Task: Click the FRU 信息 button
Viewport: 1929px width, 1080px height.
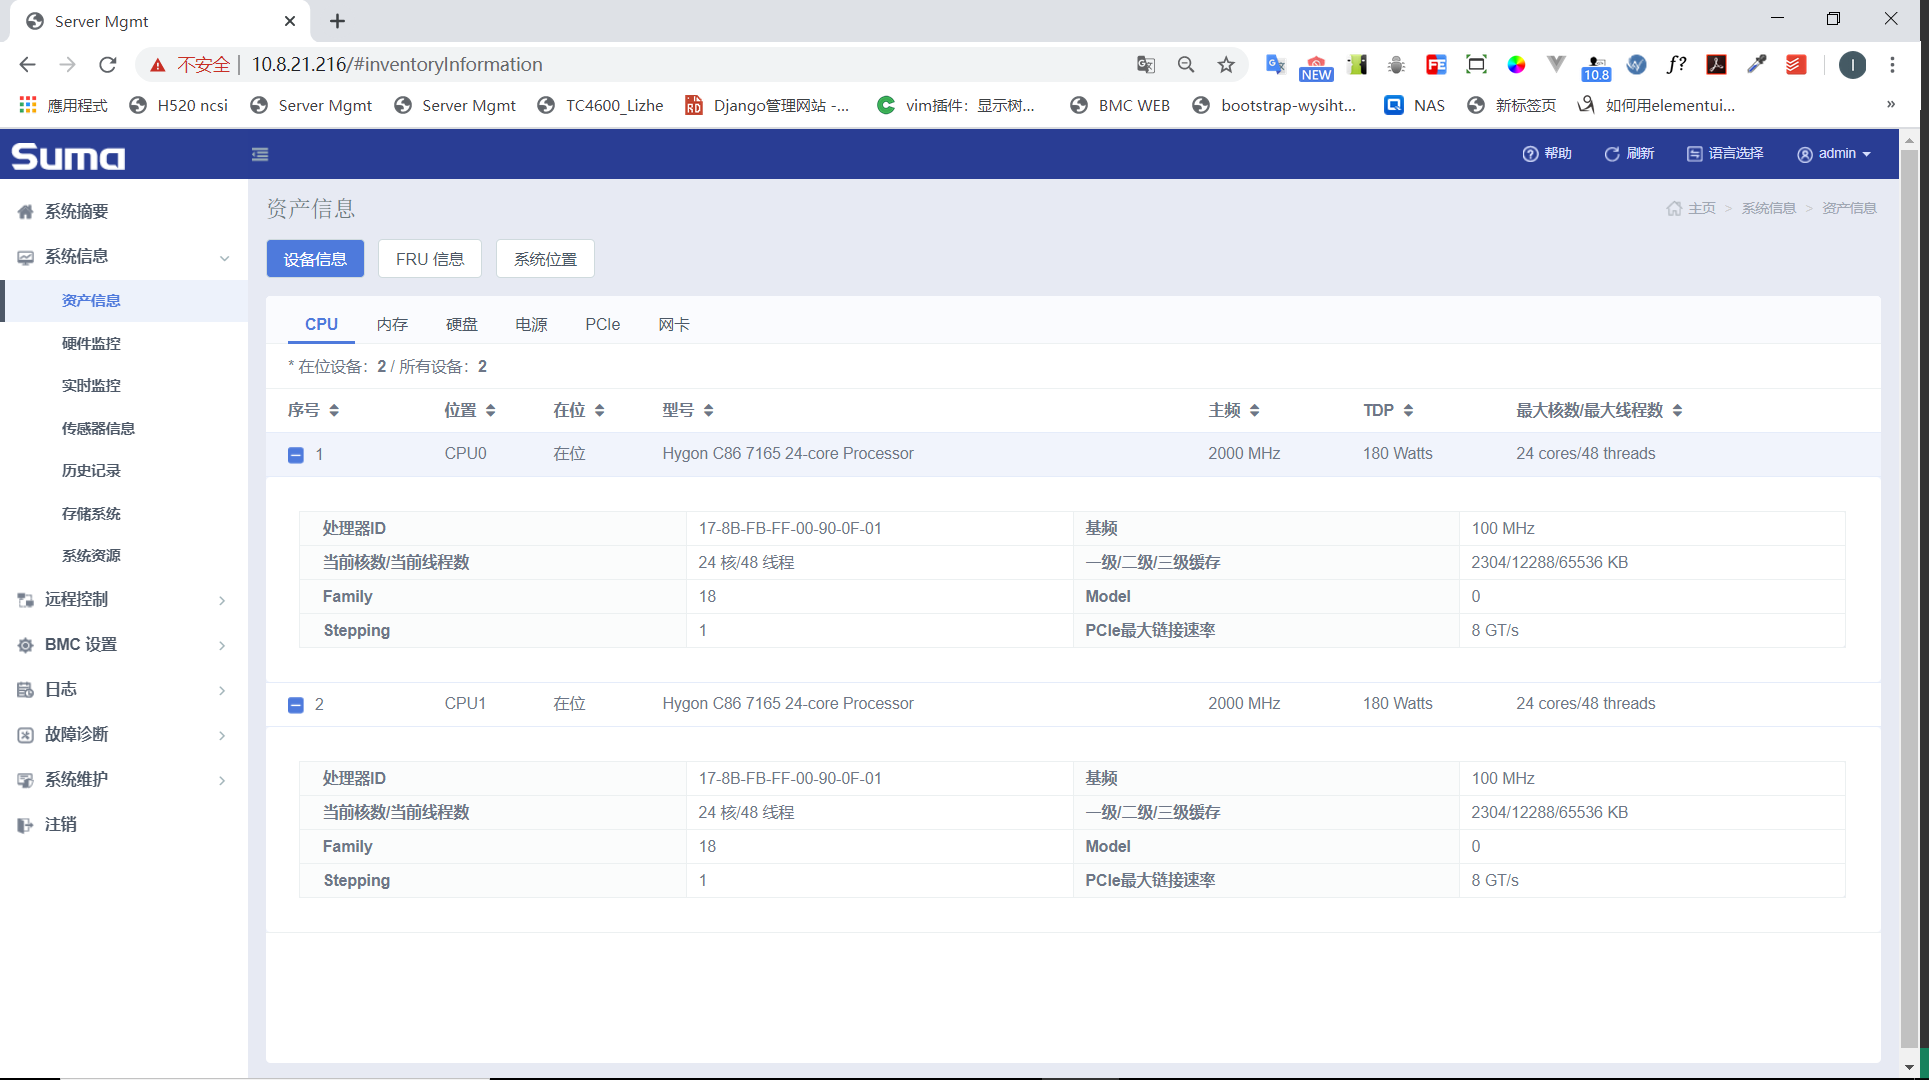Action: 430,259
